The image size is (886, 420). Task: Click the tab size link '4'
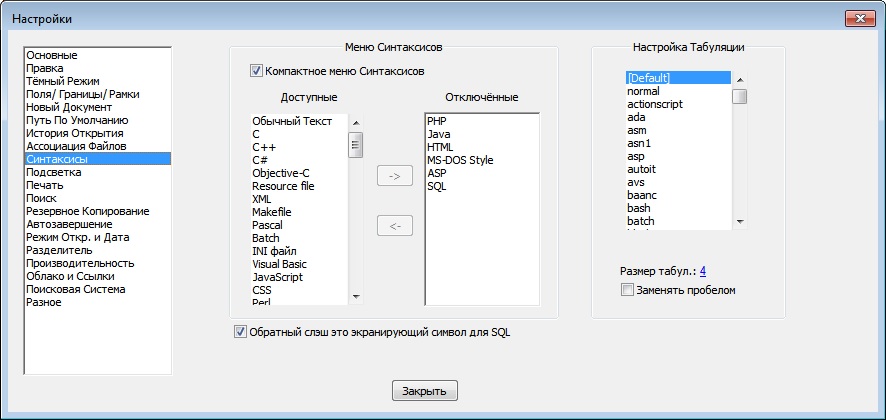tap(703, 270)
